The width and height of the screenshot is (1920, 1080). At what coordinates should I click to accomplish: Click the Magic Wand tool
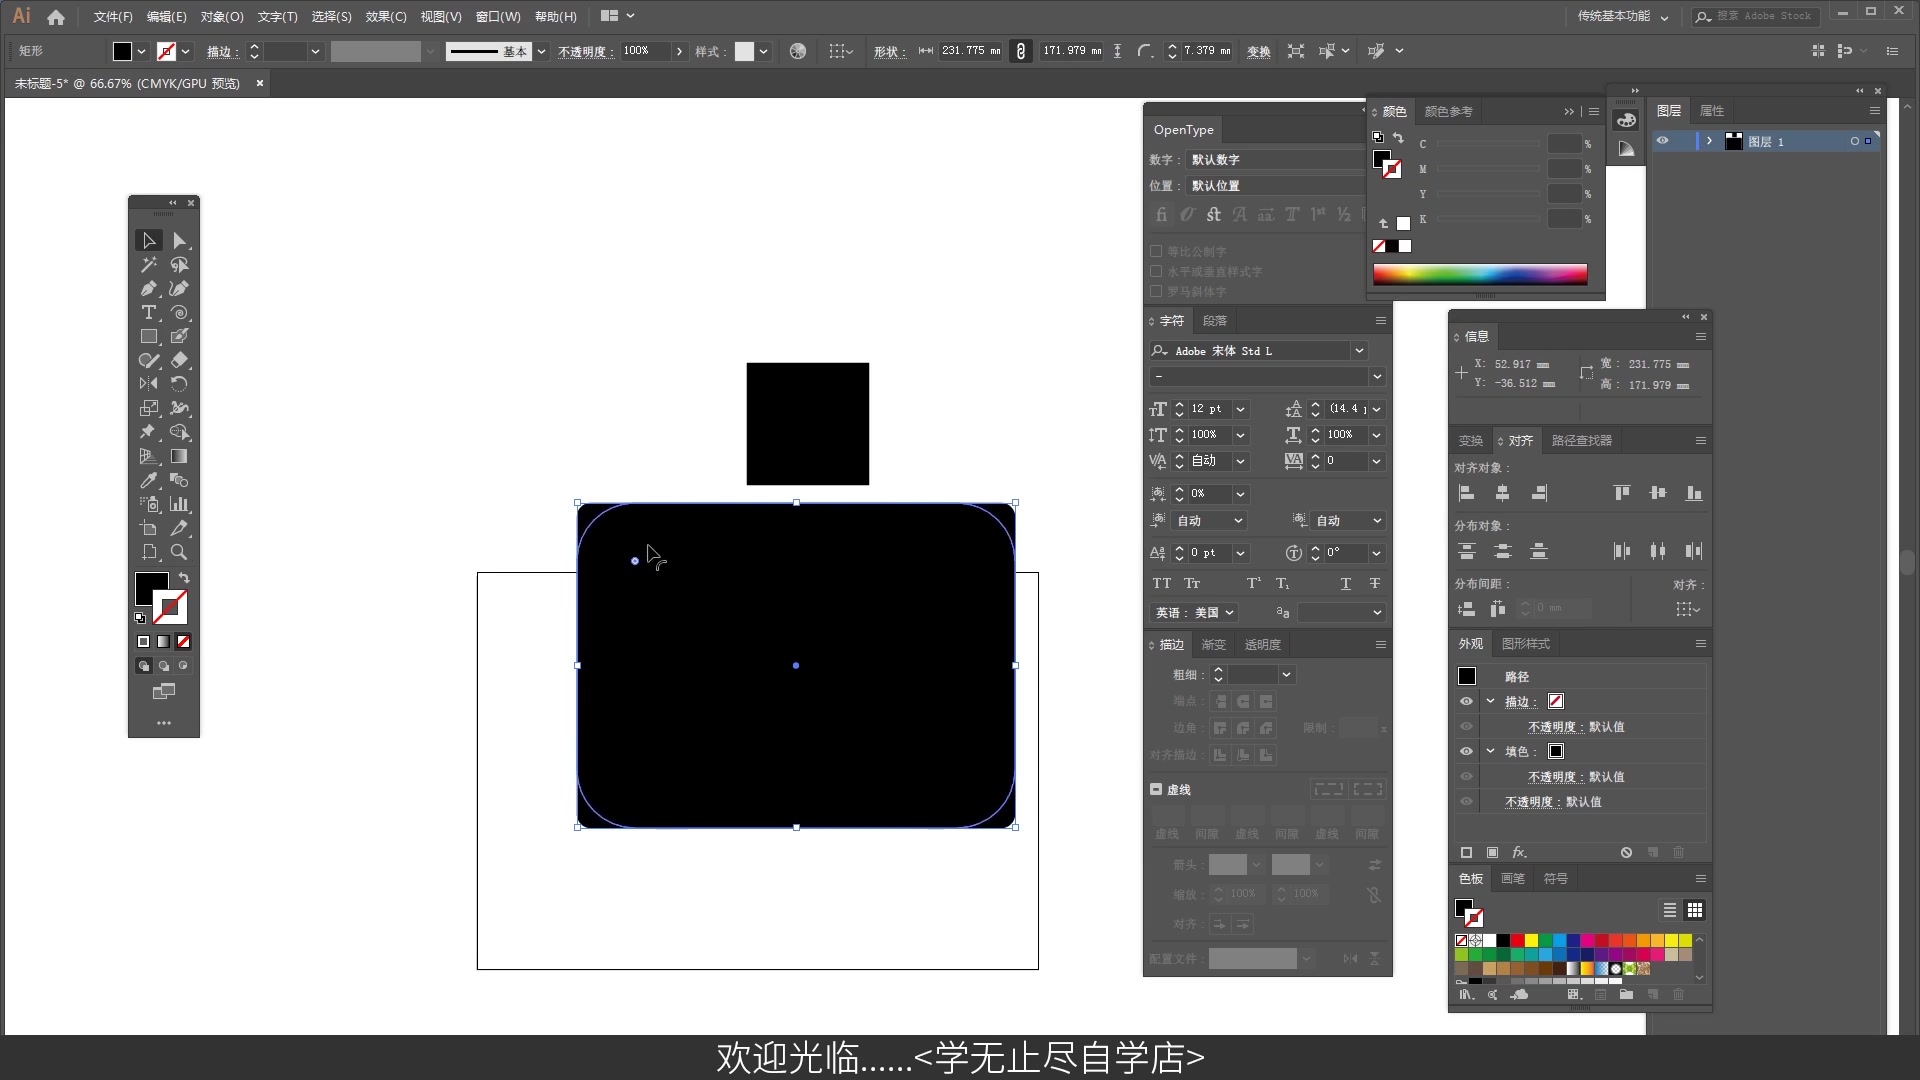pos(148,265)
